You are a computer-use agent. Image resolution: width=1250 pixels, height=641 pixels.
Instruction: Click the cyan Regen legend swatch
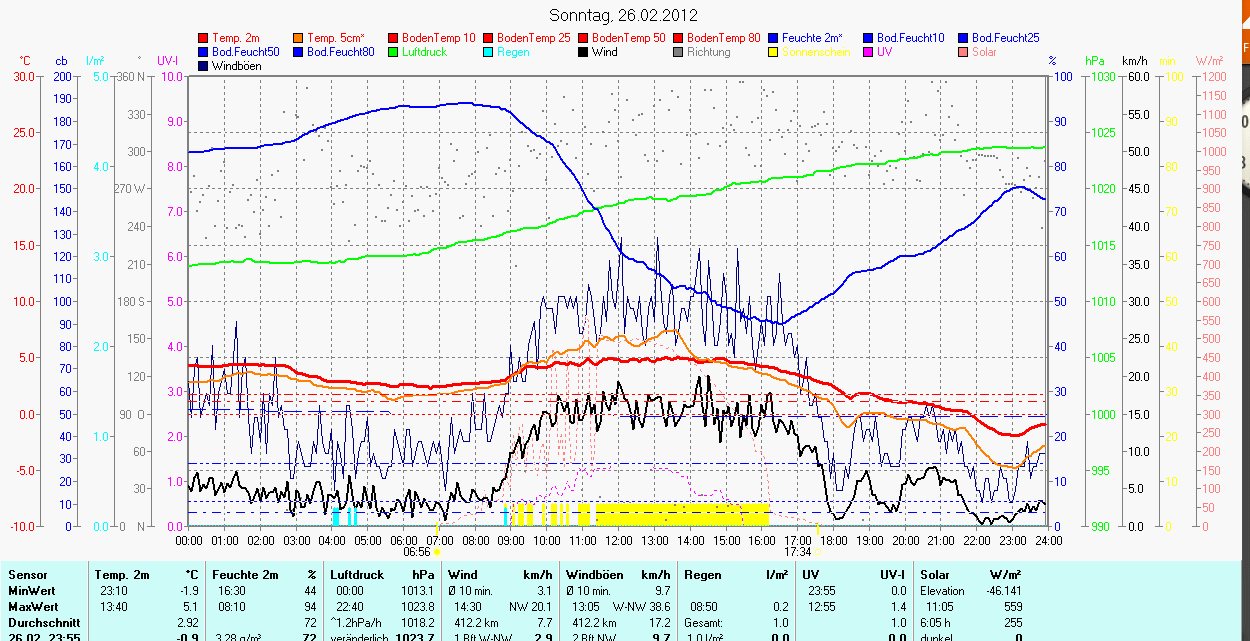(489, 52)
